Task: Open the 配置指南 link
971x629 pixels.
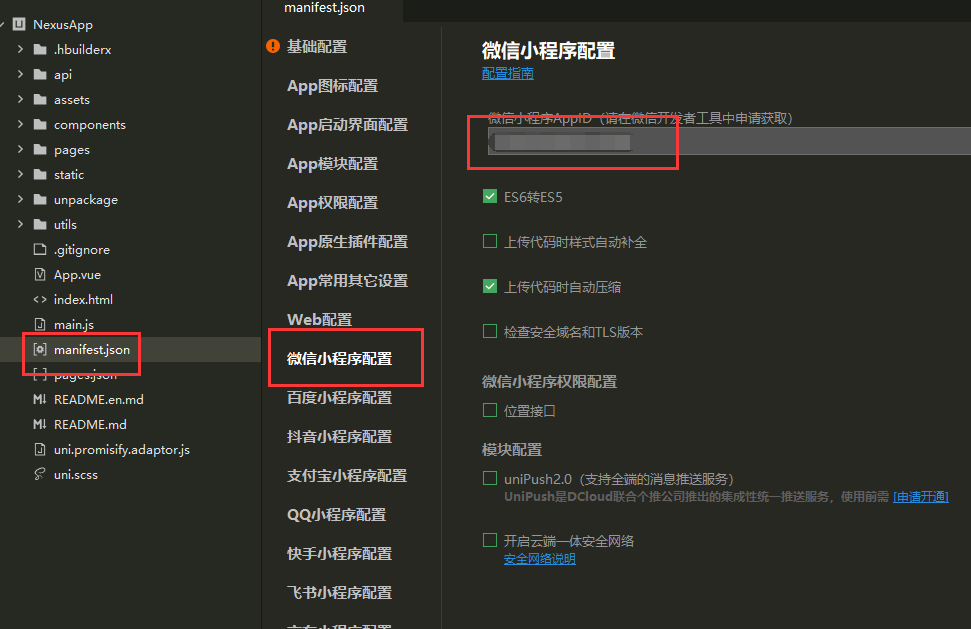Action: pyautogui.click(x=507, y=73)
